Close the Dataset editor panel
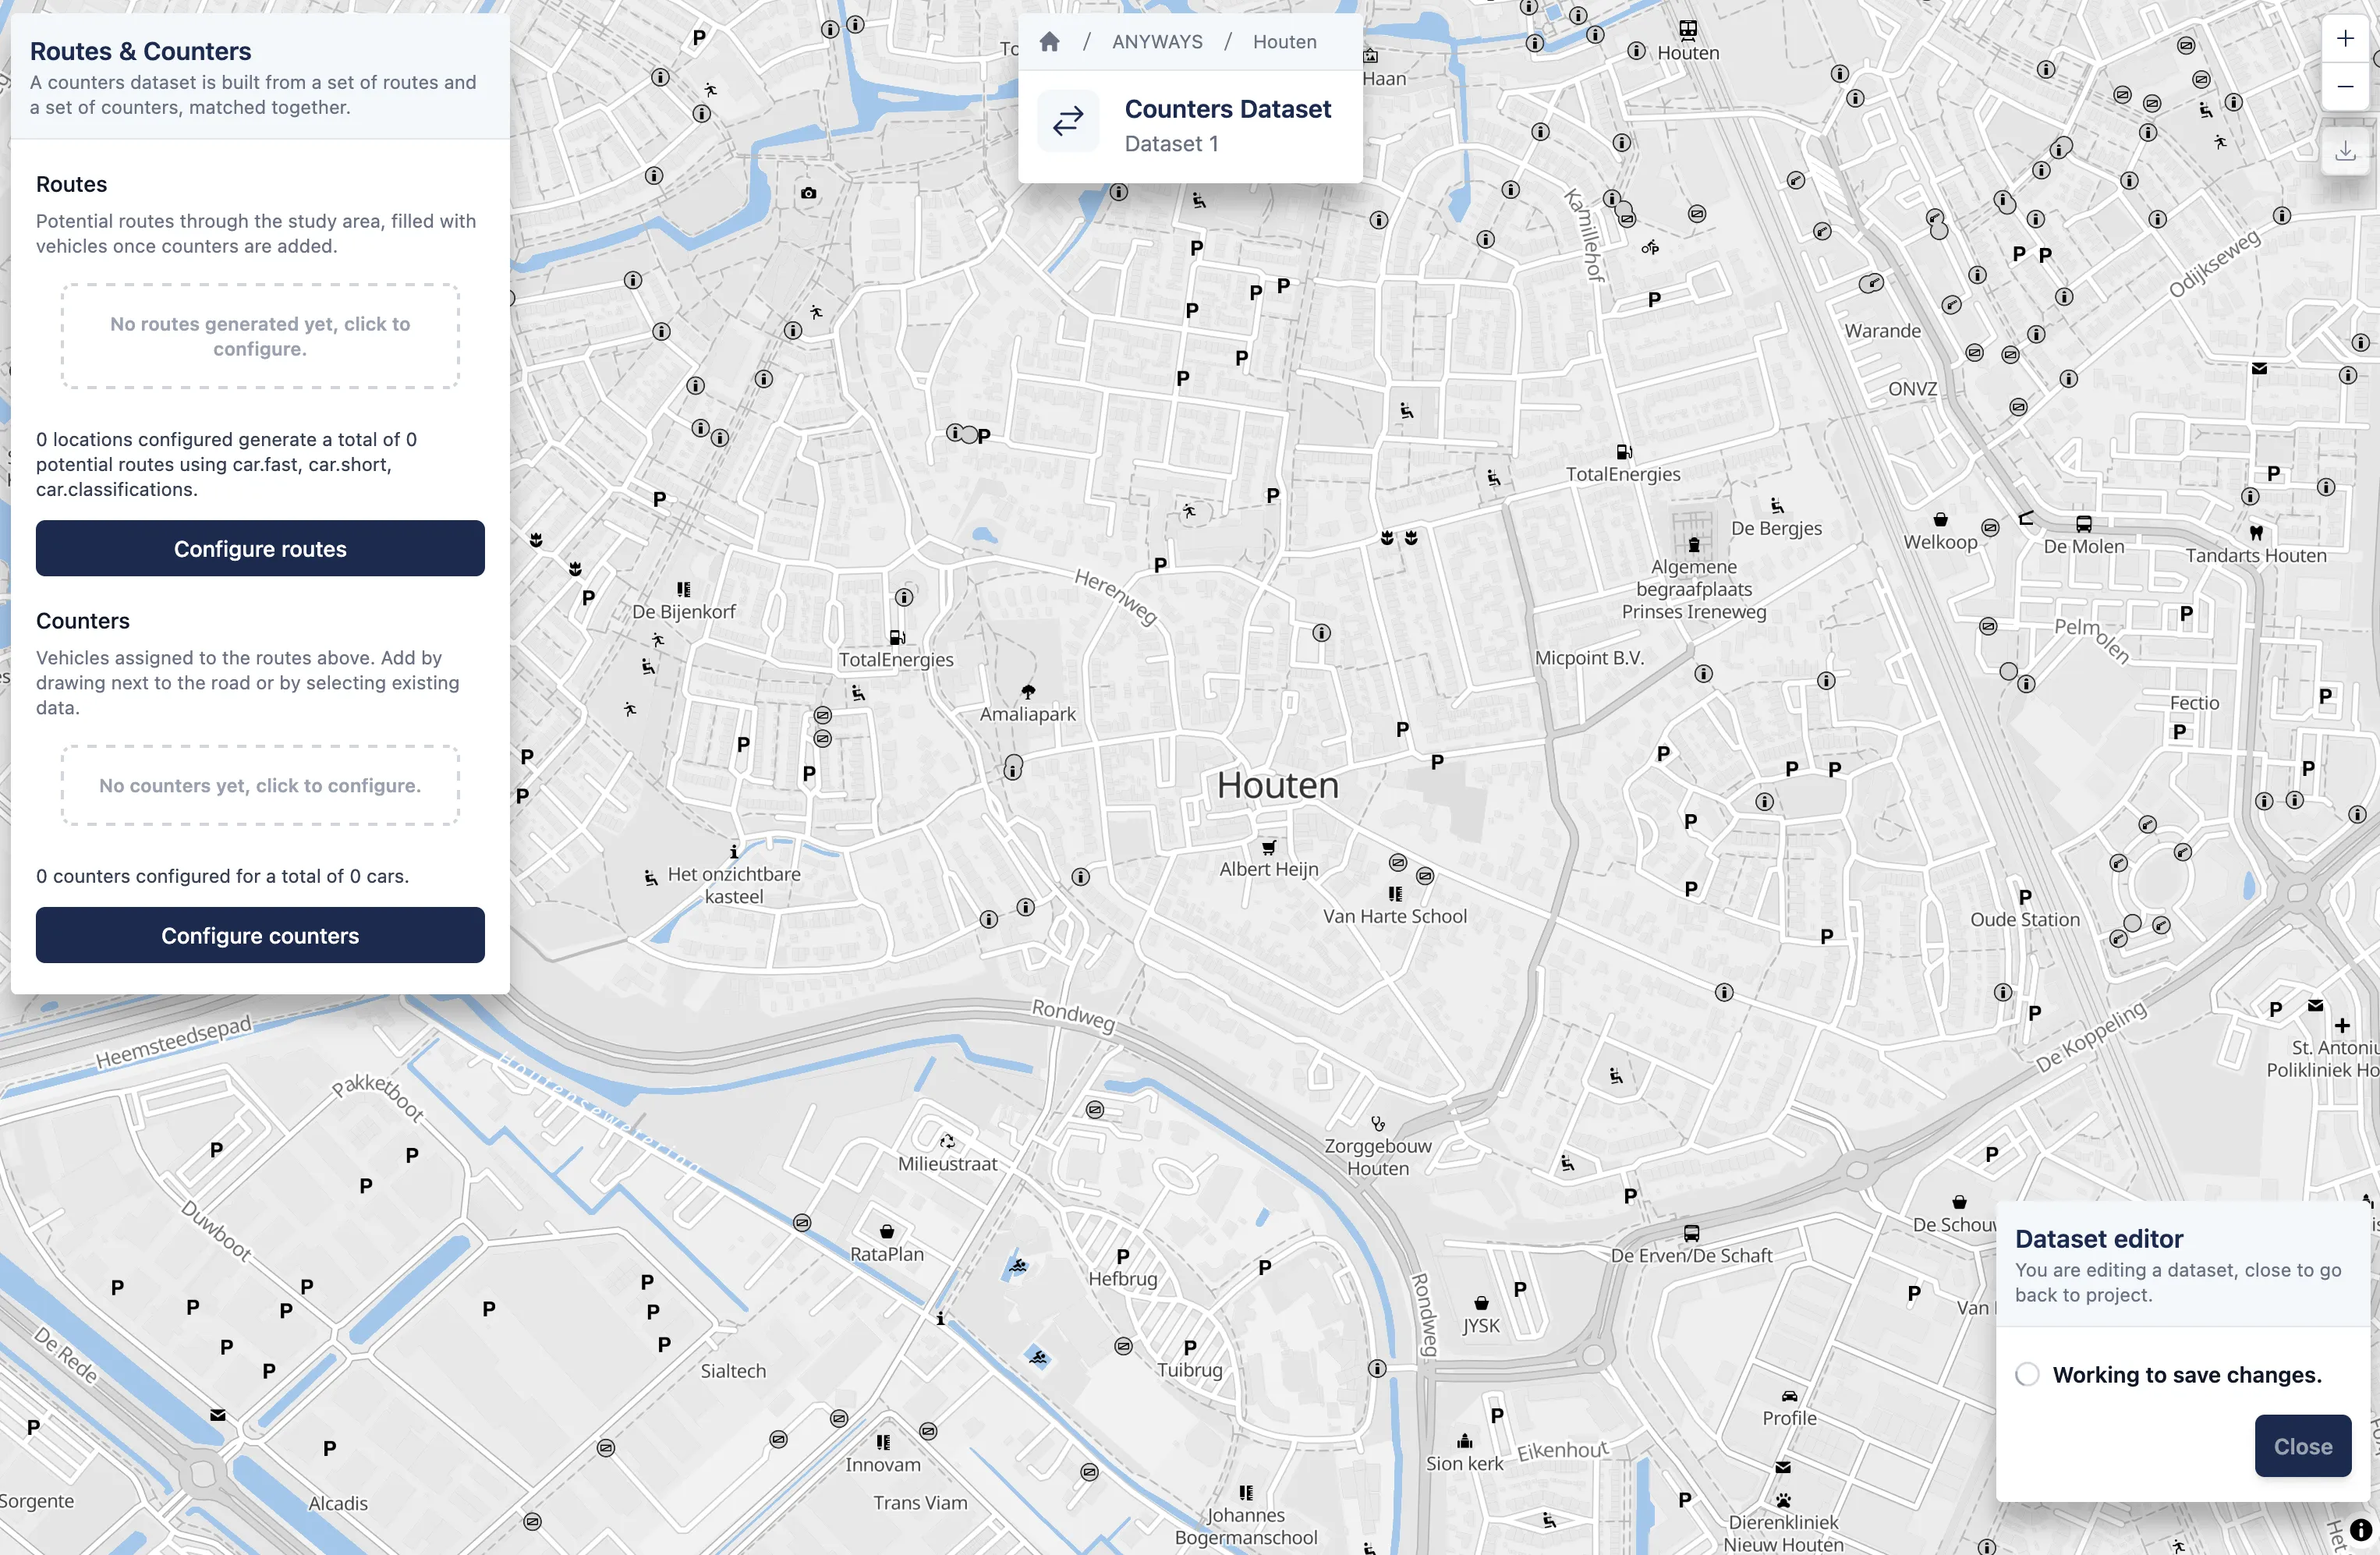The width and height of the screenshot is (2380, 1555). pos(2302,1446)
